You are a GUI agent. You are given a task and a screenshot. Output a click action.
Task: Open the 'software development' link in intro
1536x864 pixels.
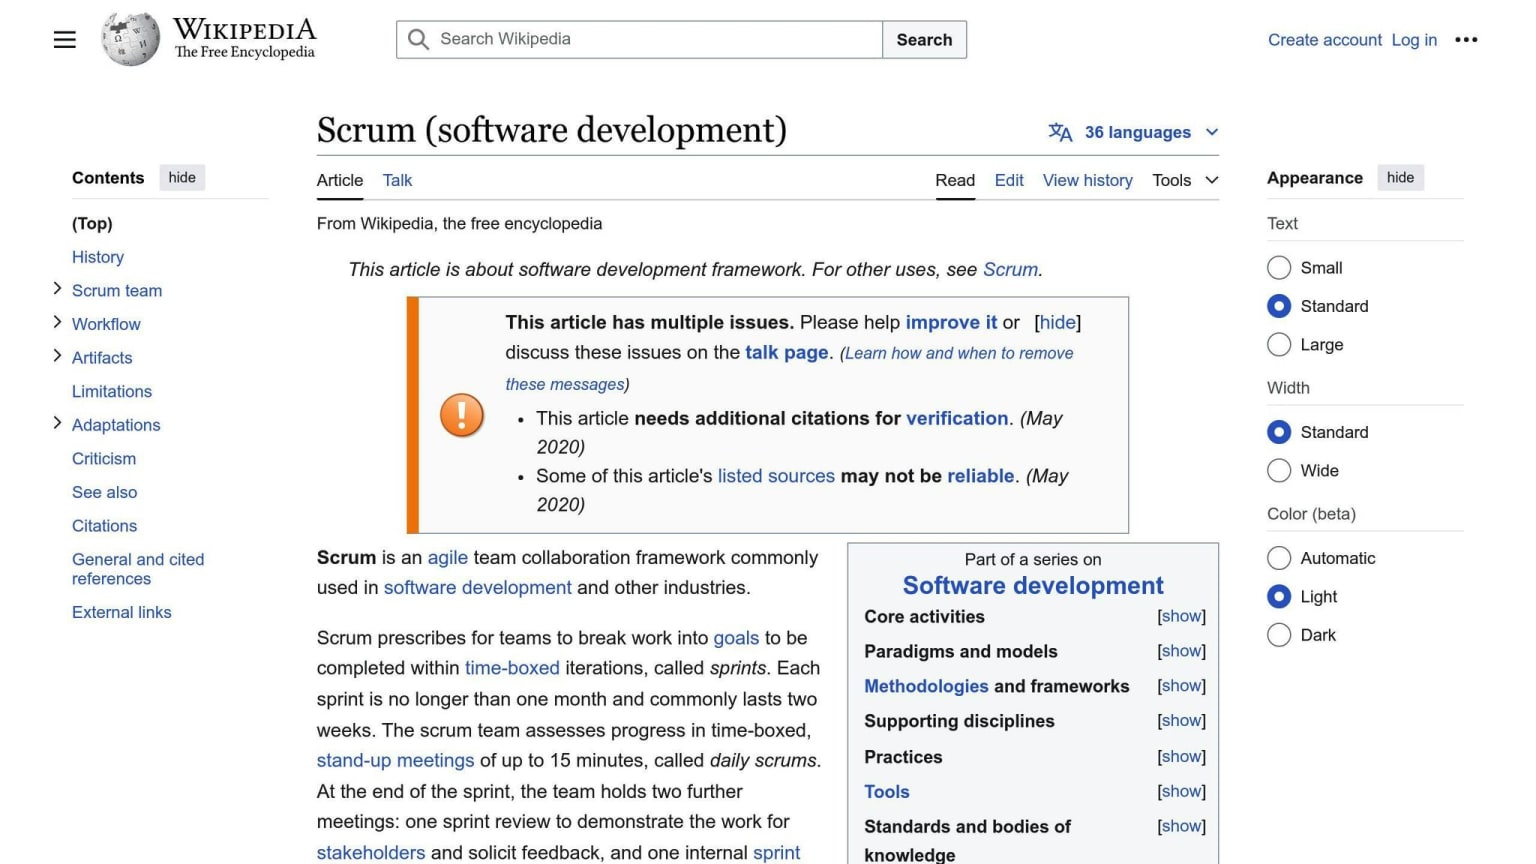478,588
